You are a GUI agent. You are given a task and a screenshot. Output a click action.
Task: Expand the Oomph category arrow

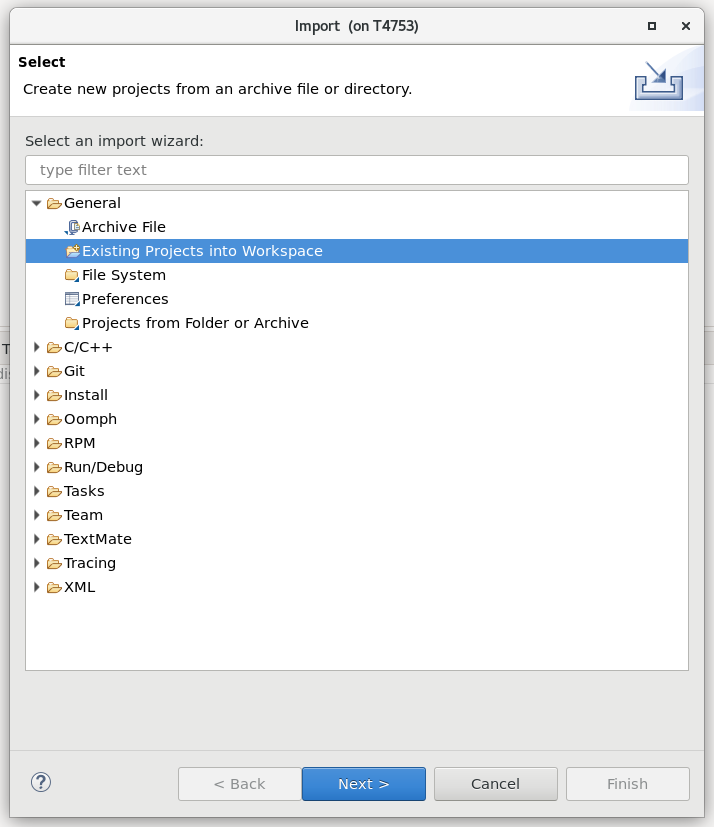pyautogui.click(x=36, y=419)
